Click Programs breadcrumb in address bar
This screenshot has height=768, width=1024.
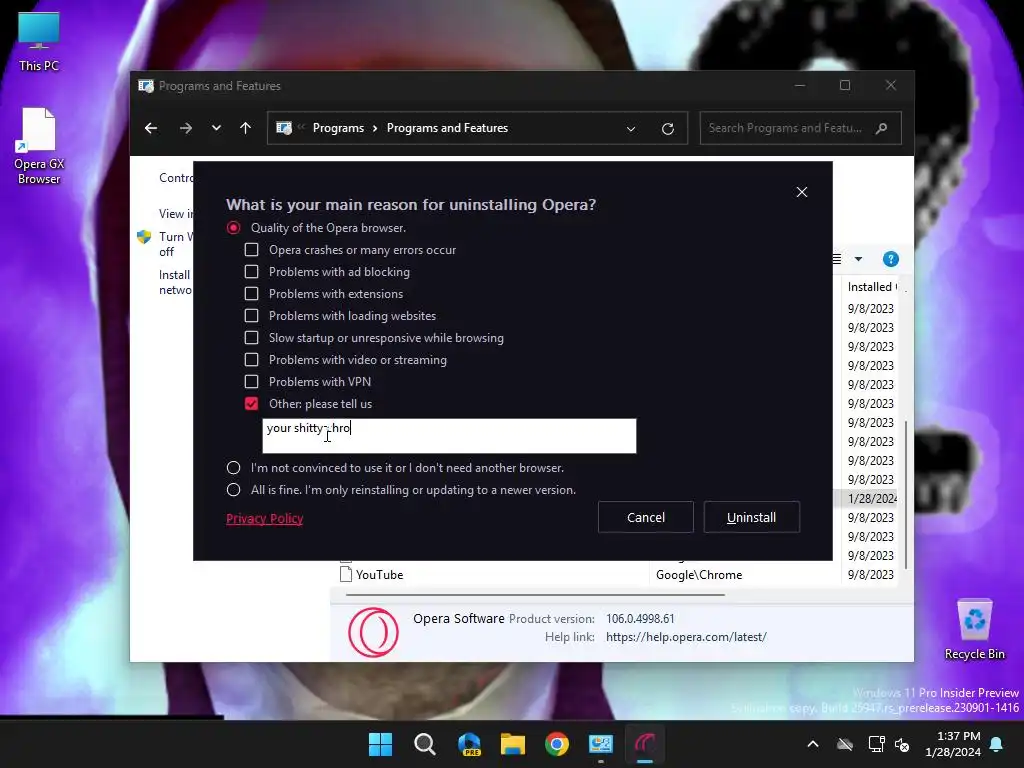(338, 128)
